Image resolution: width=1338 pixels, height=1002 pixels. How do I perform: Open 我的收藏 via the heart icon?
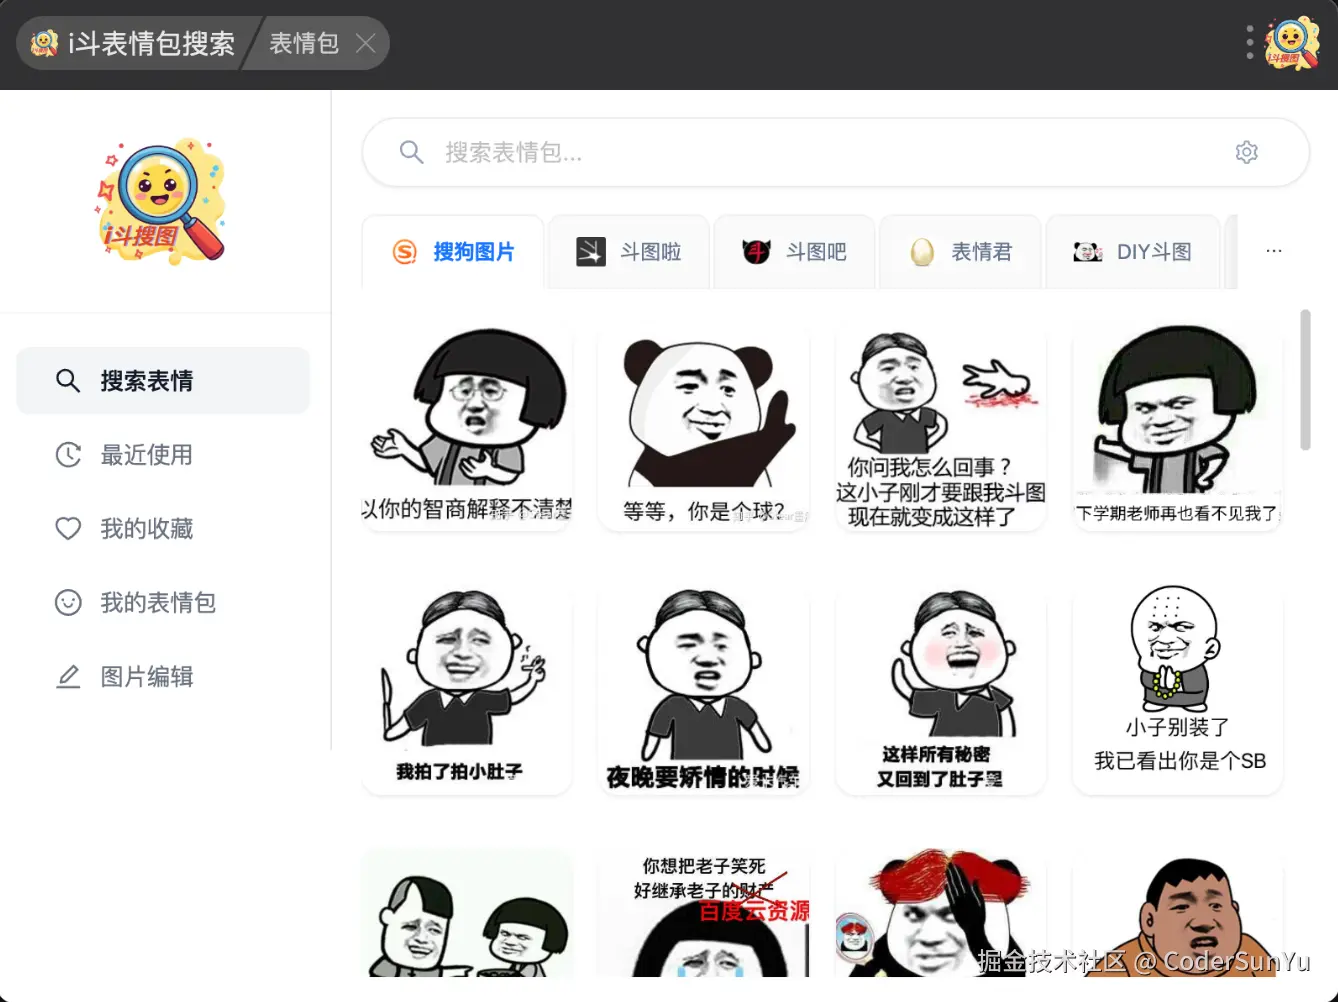tap(67, 529)
